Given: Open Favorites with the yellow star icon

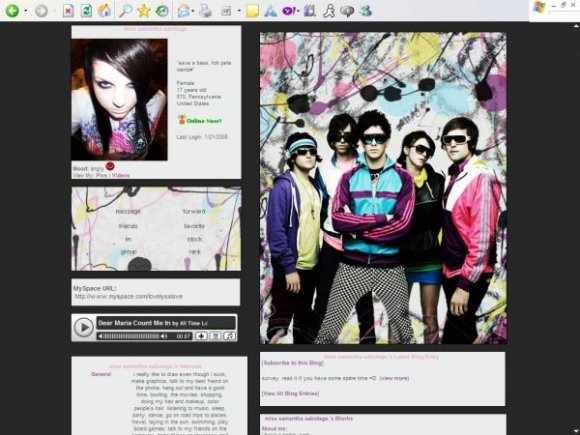Looking at the screenshot, I should [x=144, y=10].
